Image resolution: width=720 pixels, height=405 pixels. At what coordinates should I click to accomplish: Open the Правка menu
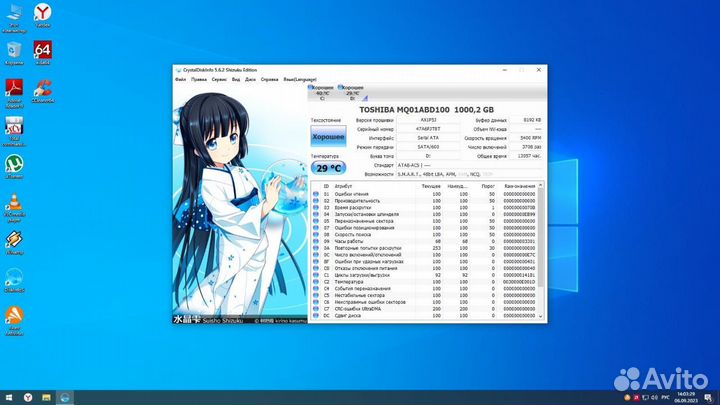(x=199, y=79)
